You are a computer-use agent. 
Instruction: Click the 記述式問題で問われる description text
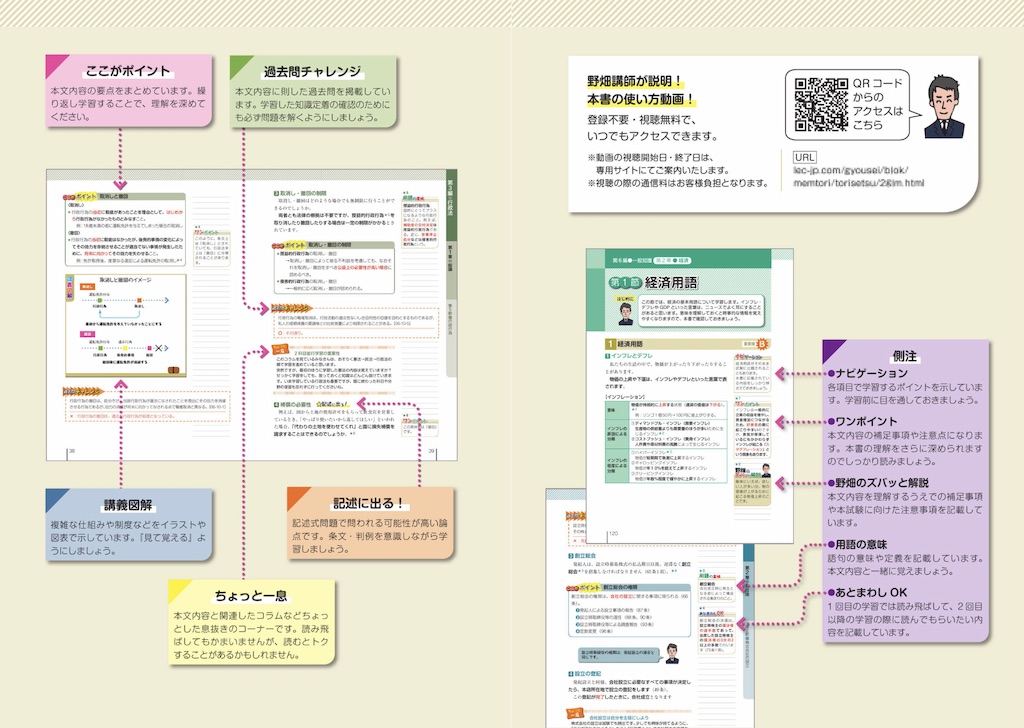[x=370, y=536]
